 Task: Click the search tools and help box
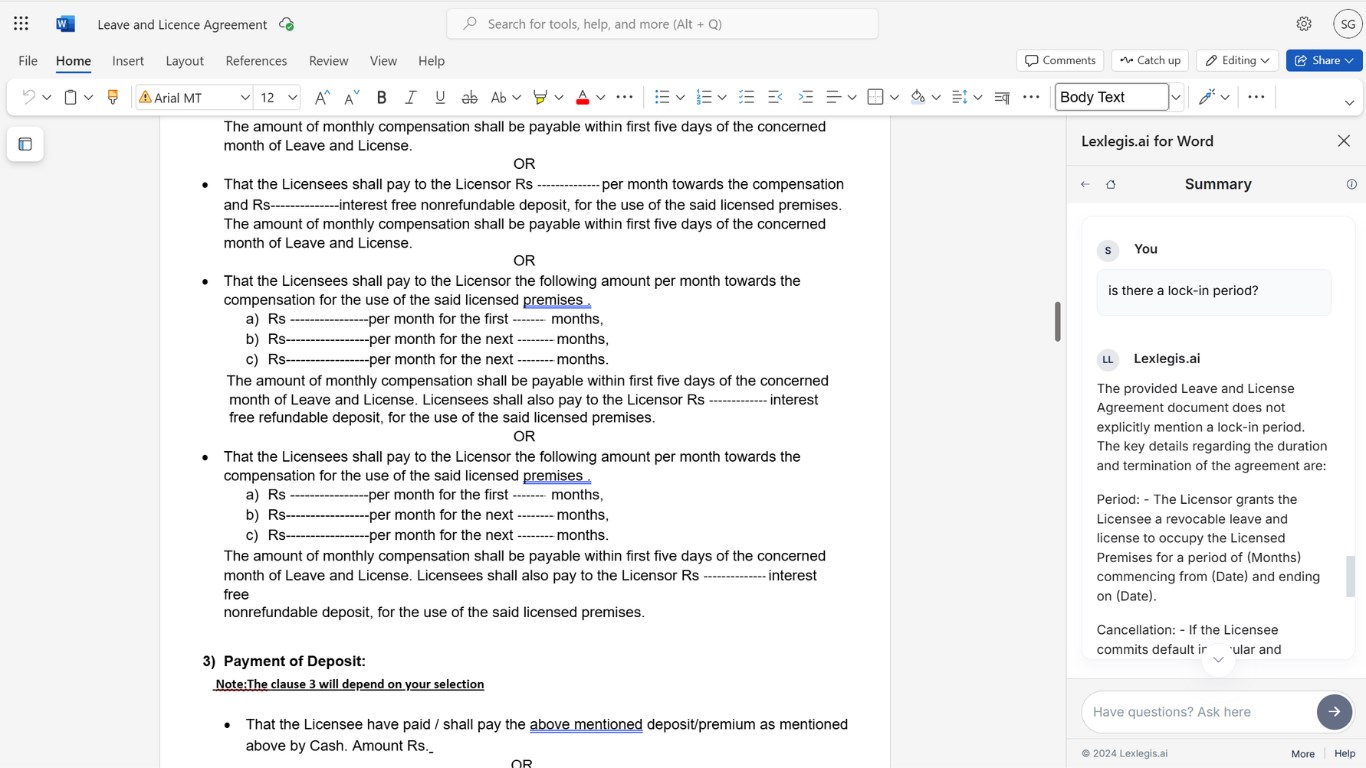pyautogui.click(x=662, y=24)
